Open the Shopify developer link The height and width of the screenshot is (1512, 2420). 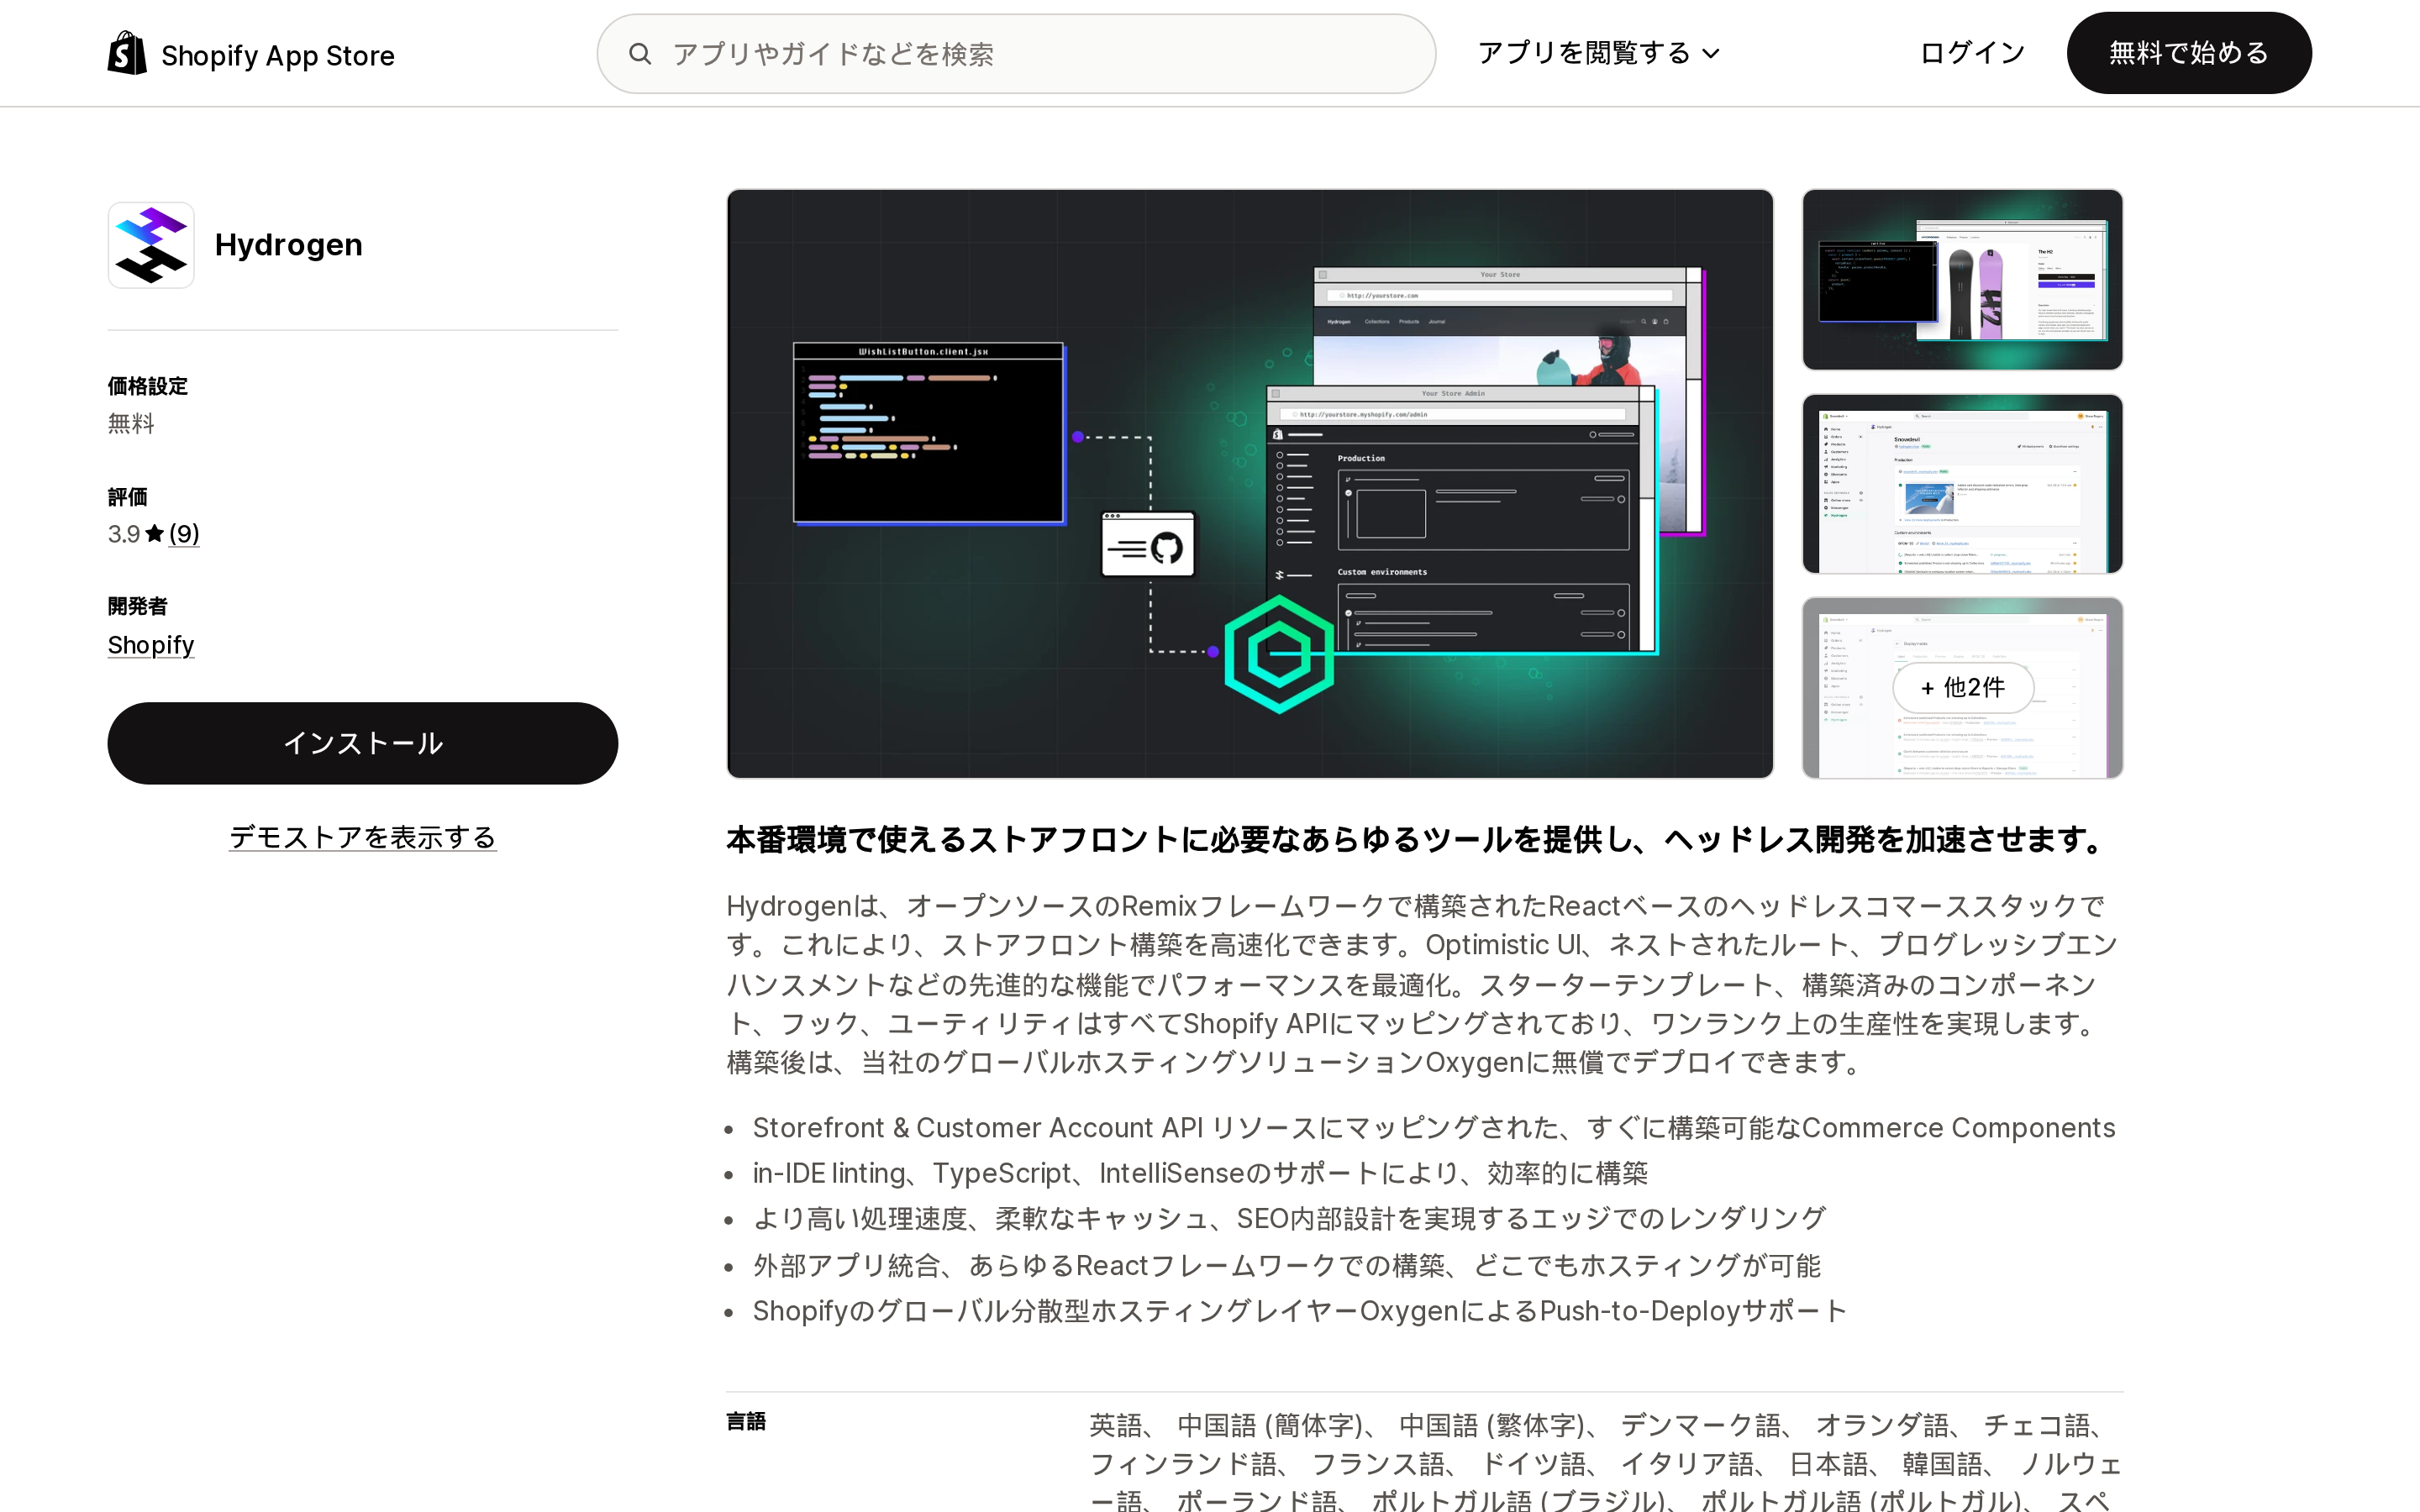click(x=151, y=645)
